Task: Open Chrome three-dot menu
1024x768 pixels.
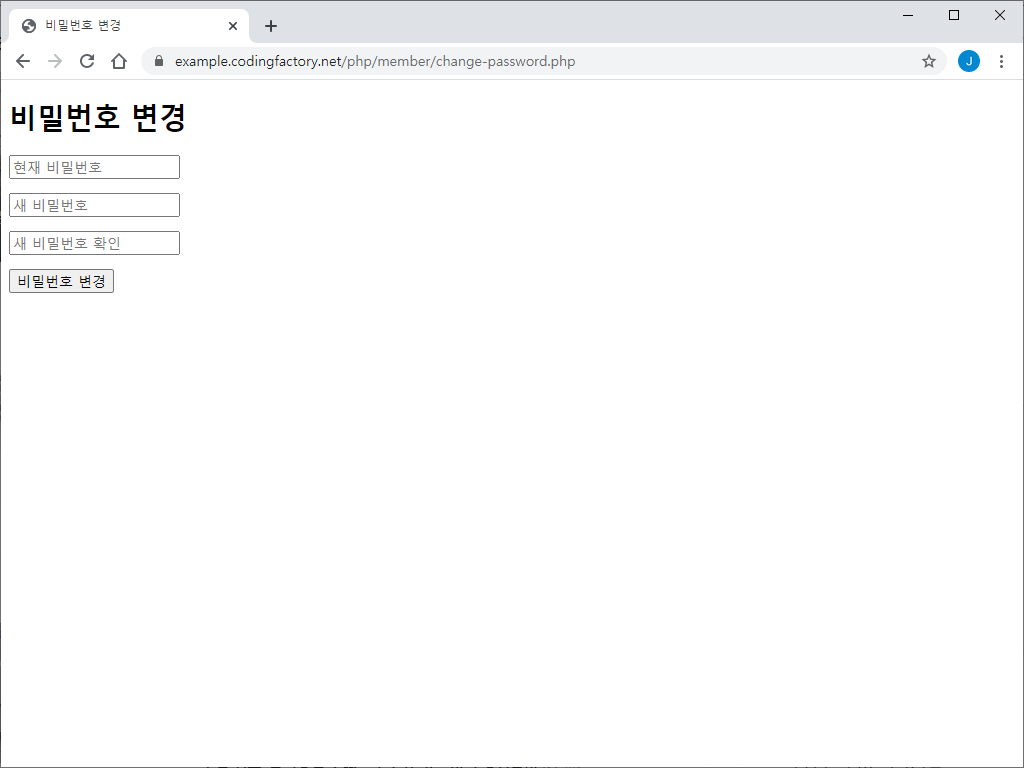Action: pos(1001,61)
